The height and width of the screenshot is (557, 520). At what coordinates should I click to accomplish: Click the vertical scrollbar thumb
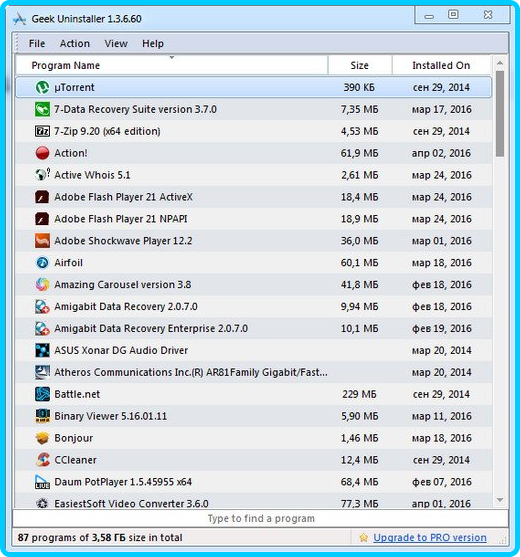click(500, 114)
